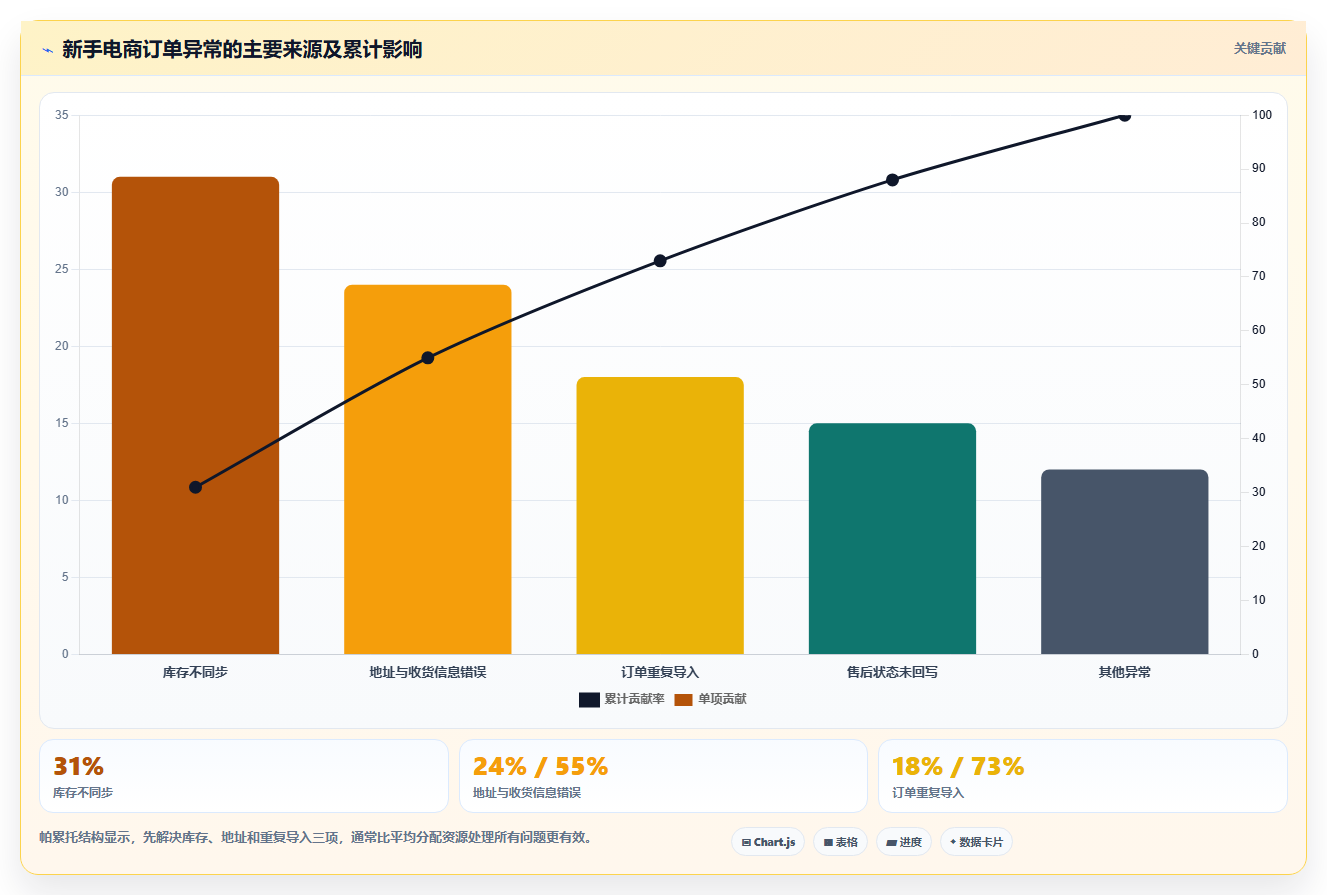Click the cumulative line point above 售后状态未回写
Screen dimensions: 1327x895
pyautogui.click(x=892, y=180)
